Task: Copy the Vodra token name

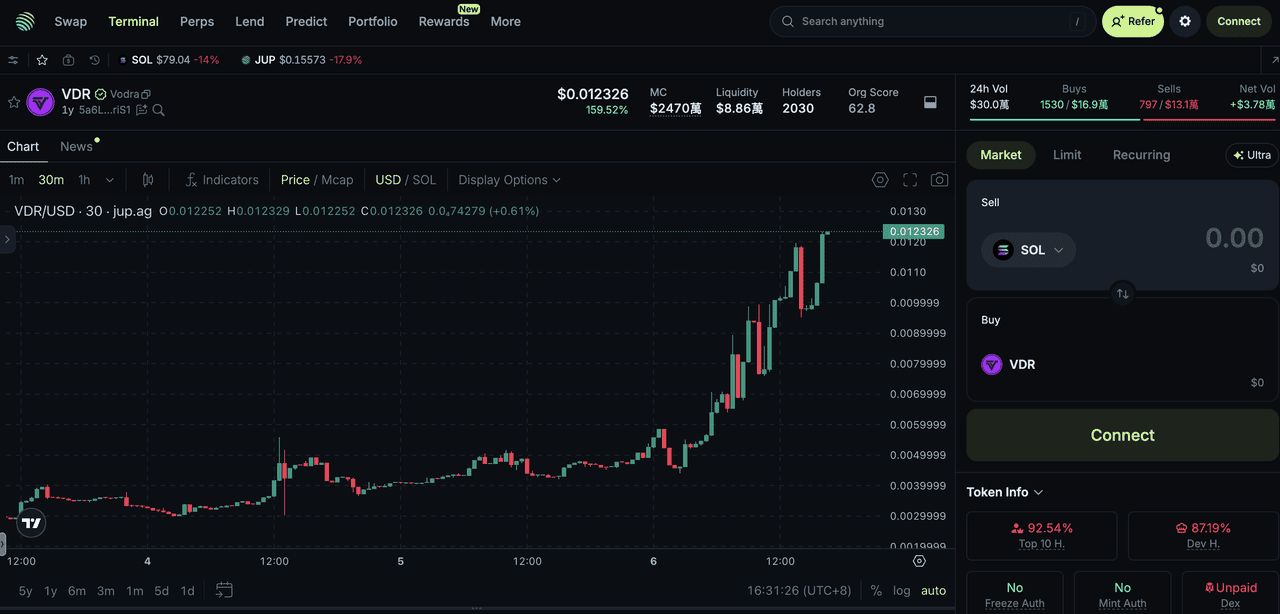Action: point(146,94)
